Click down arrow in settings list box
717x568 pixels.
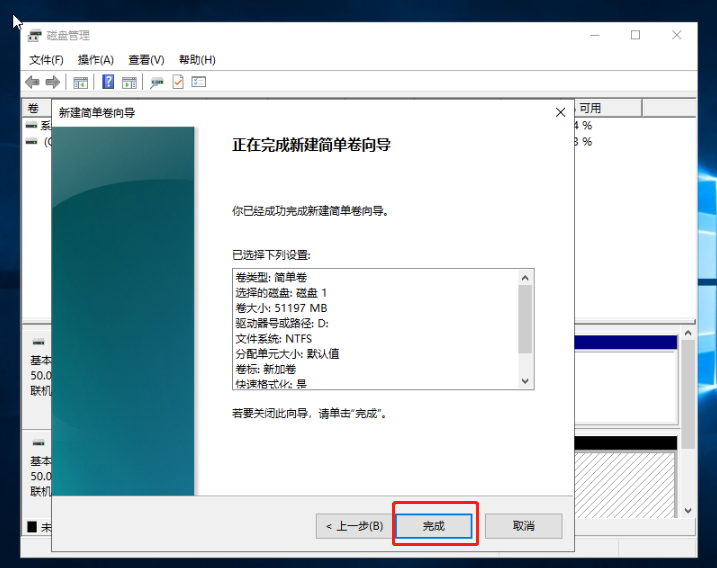(525, 381)
